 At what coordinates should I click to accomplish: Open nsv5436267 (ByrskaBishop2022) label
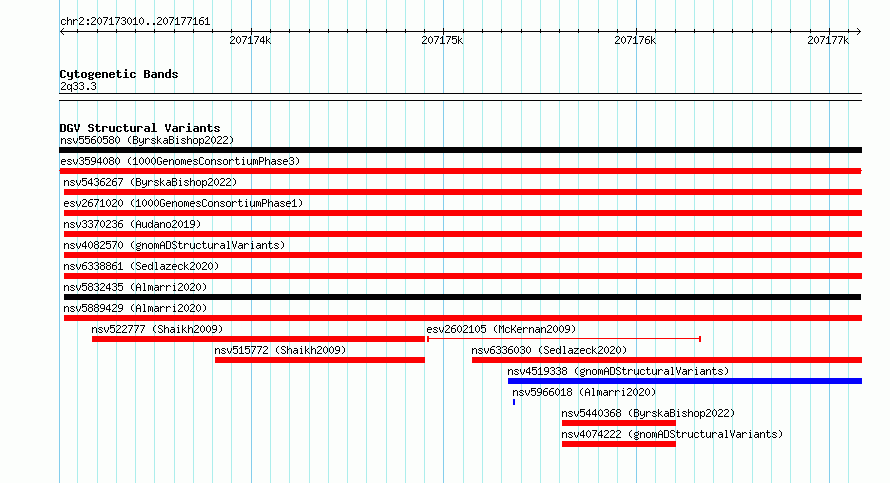click(150, 182)
